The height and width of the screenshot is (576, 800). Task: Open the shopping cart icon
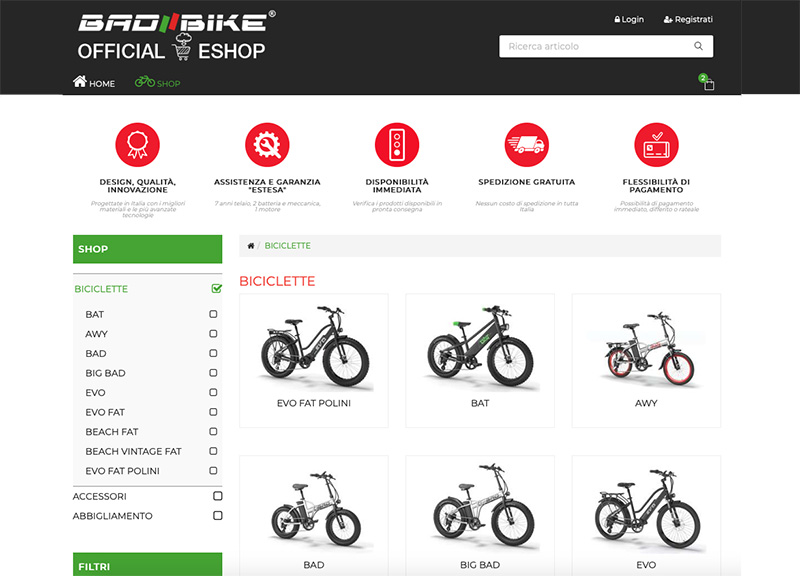coord(708,84)
